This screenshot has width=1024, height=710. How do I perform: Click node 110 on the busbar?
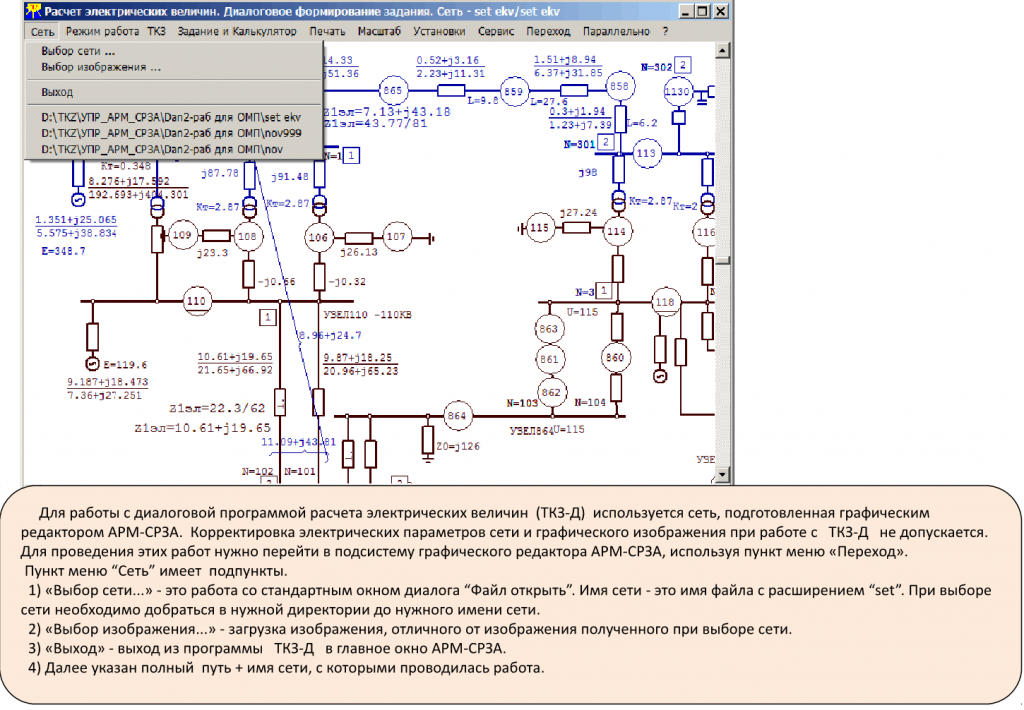click(x=196, y=300)
